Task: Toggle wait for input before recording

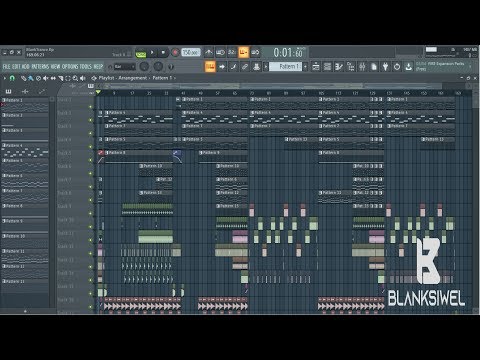Action: pos(220,52)
